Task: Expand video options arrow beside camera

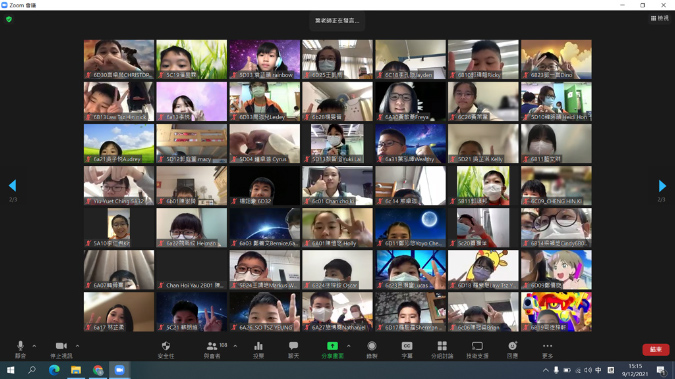Action: (x=77, y=346)
